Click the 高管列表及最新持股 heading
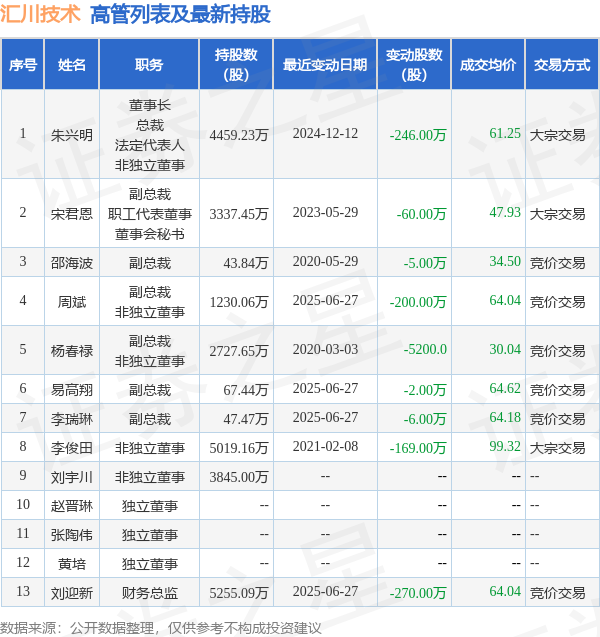The image size is (600, 637). click(180, 15)
